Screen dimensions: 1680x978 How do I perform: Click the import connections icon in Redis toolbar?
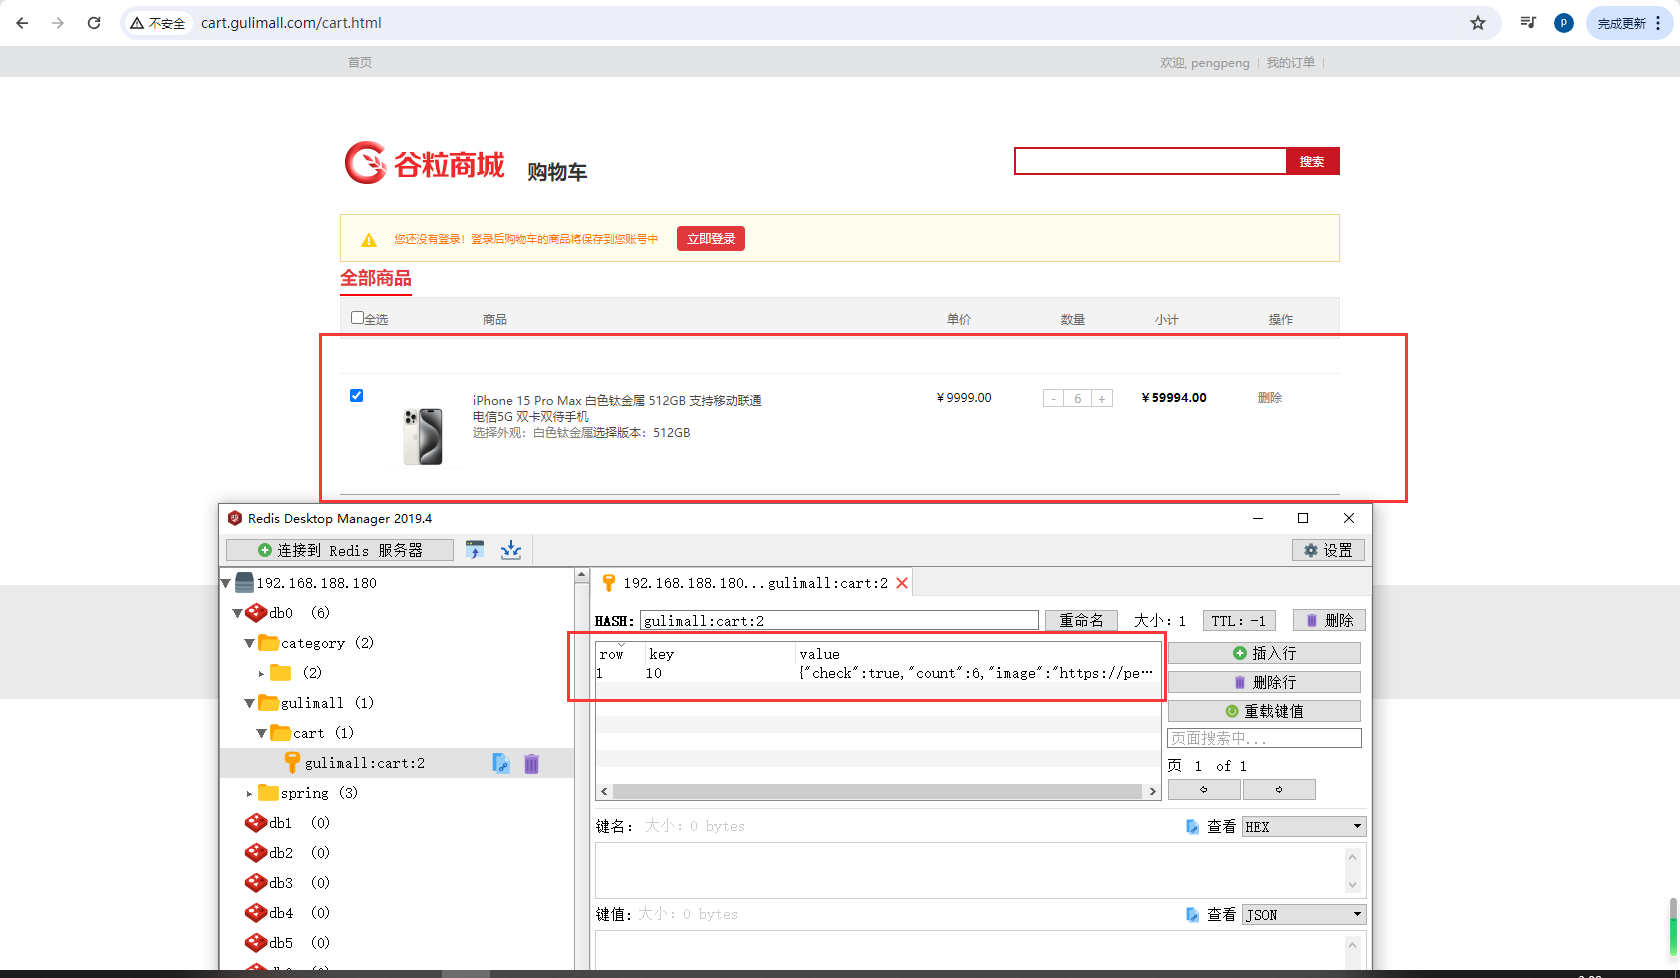coord(475,550)
